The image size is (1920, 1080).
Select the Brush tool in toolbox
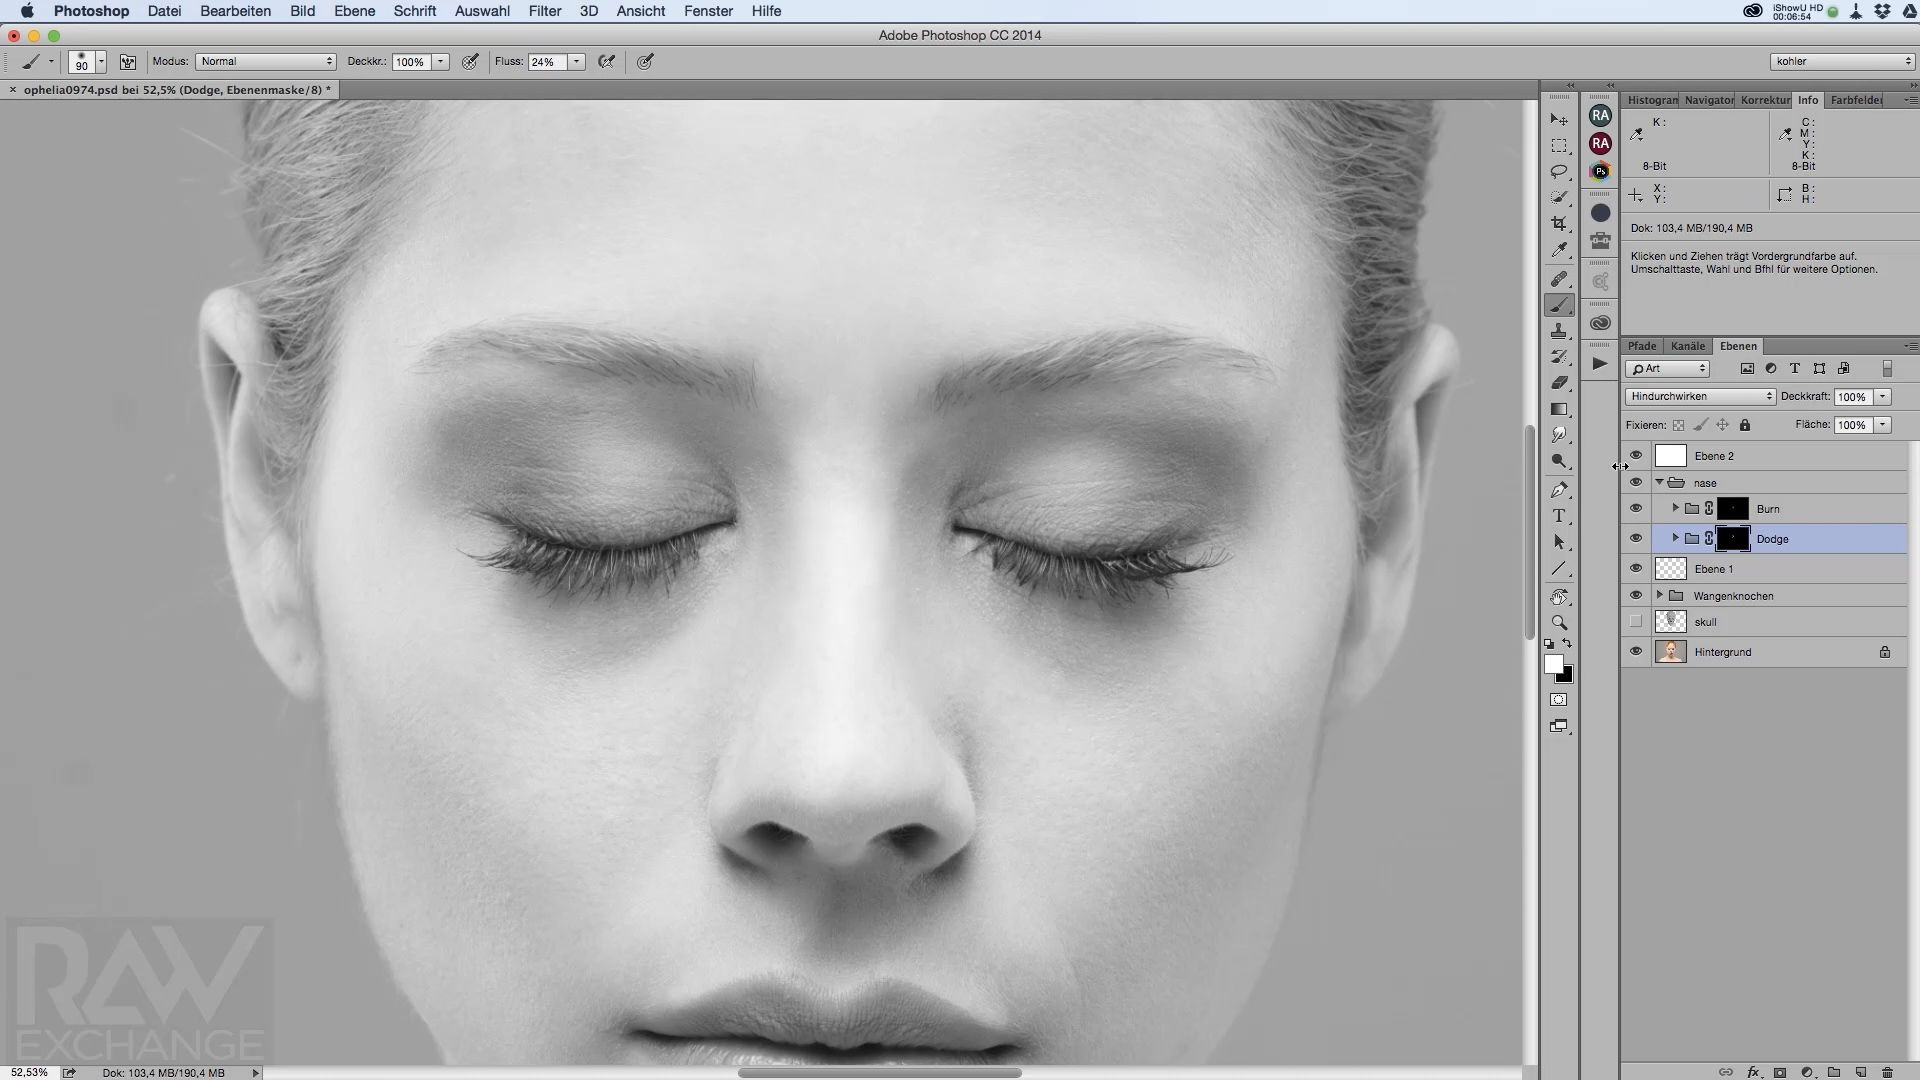point(1558,305)
